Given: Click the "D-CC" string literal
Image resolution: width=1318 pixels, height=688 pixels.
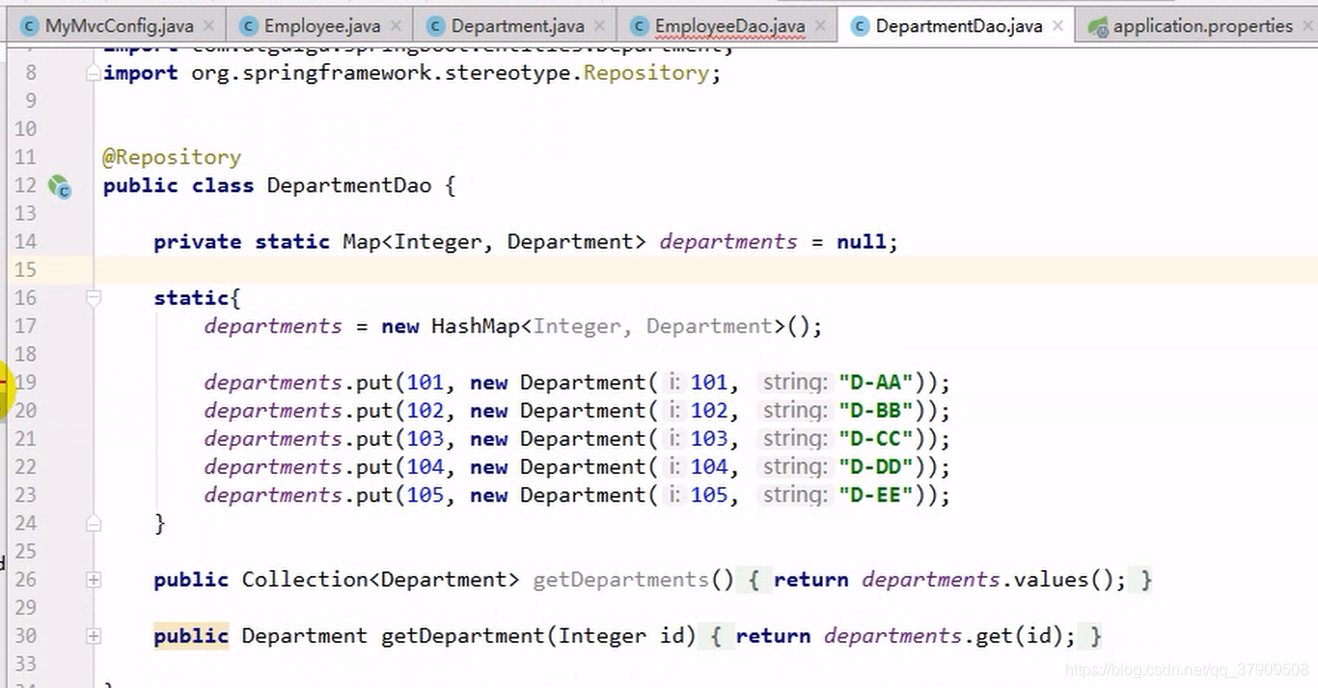Looking at the screenshot, I should click(877, 438).
